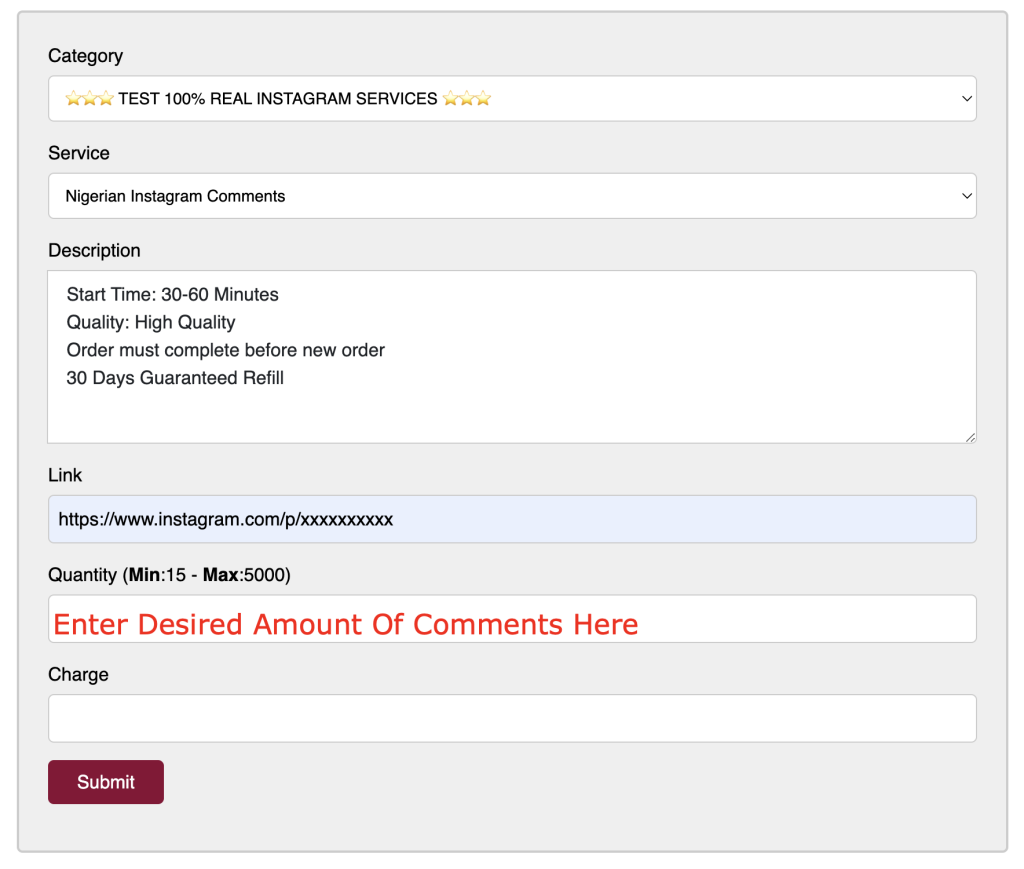Click the Quantity comments amount field
The image size is (1024, 869).
(x=512, y=620)
